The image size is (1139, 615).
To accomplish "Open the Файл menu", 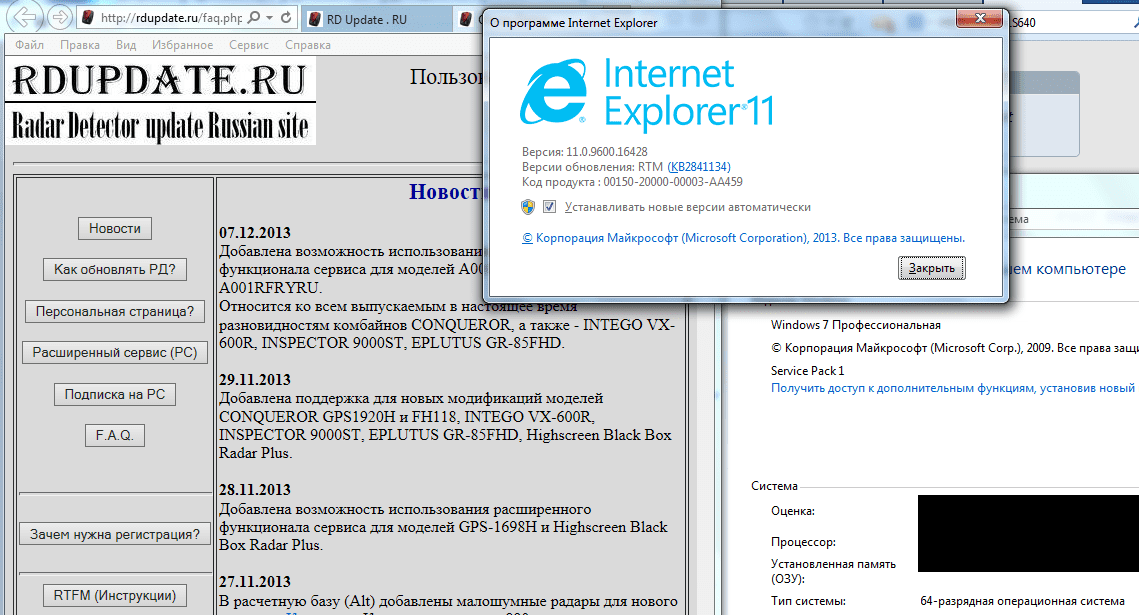I will click(29, 45).
